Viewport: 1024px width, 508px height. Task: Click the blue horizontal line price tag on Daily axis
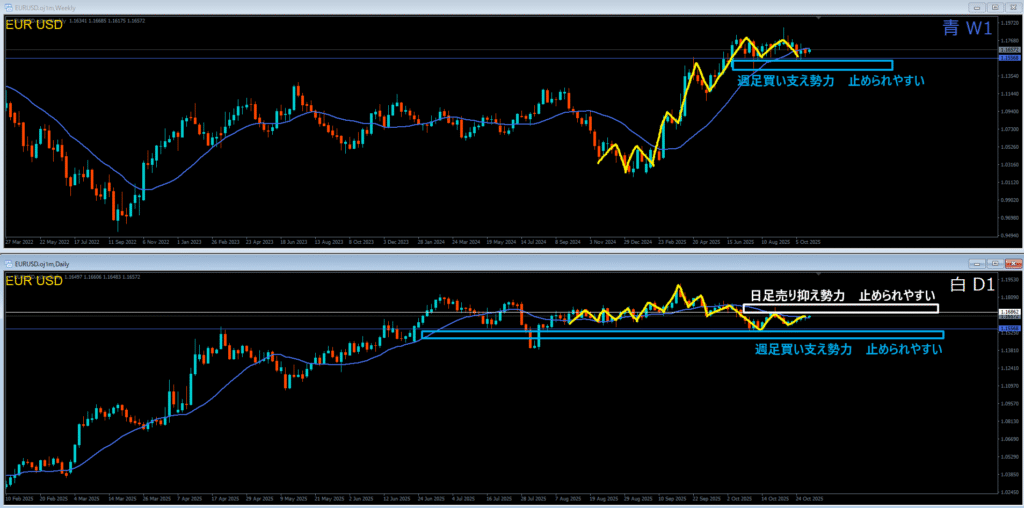(x=1008, y=328)
